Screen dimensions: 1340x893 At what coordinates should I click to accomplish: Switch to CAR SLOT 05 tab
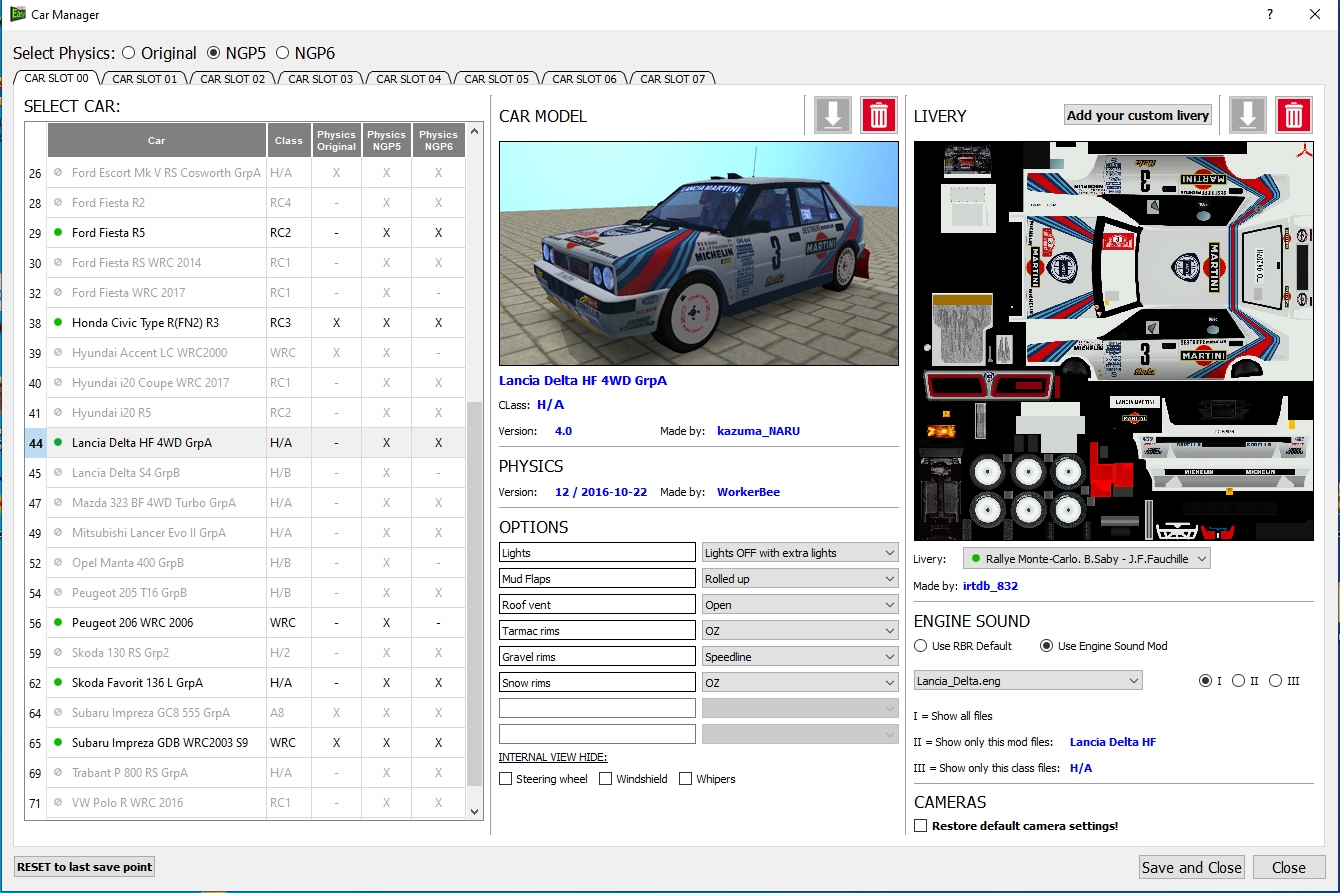[x=496, y=79]
